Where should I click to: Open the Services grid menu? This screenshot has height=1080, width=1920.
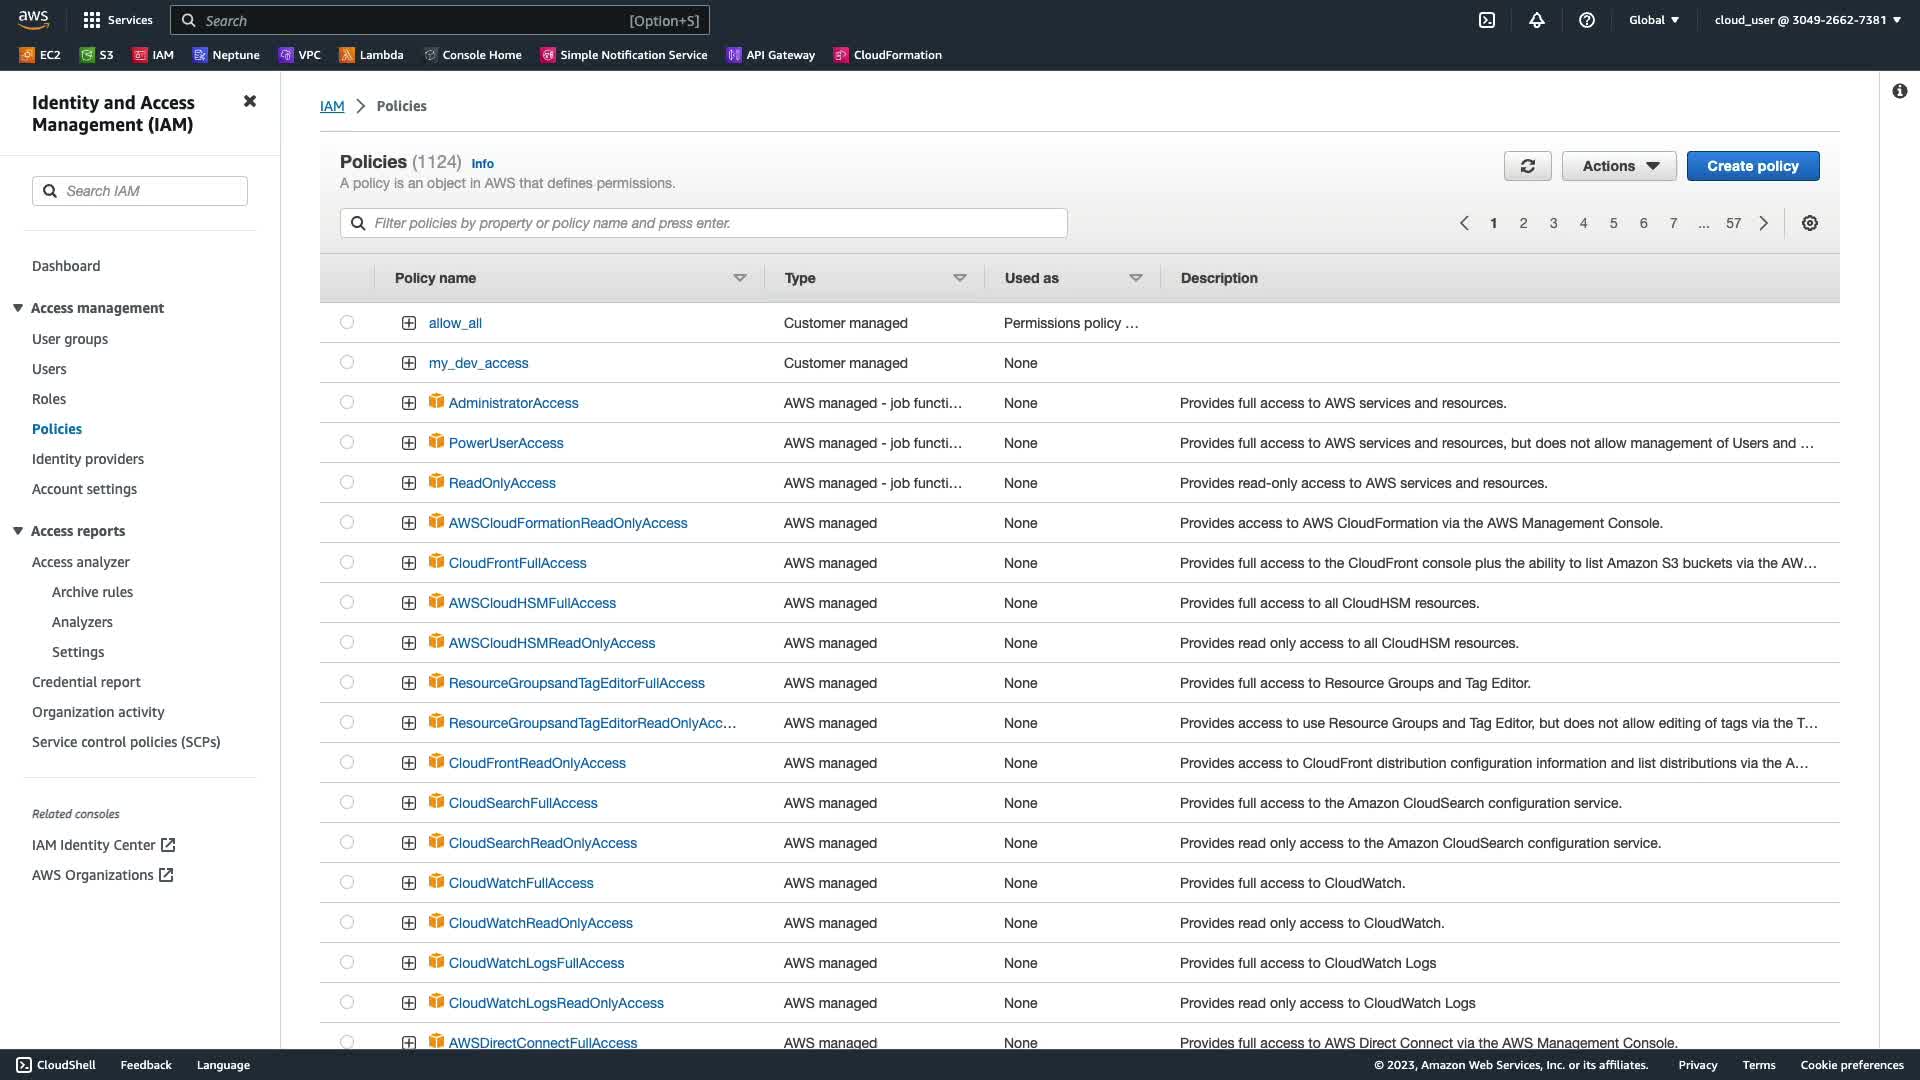pyautogui.click(x=118, y=20)
